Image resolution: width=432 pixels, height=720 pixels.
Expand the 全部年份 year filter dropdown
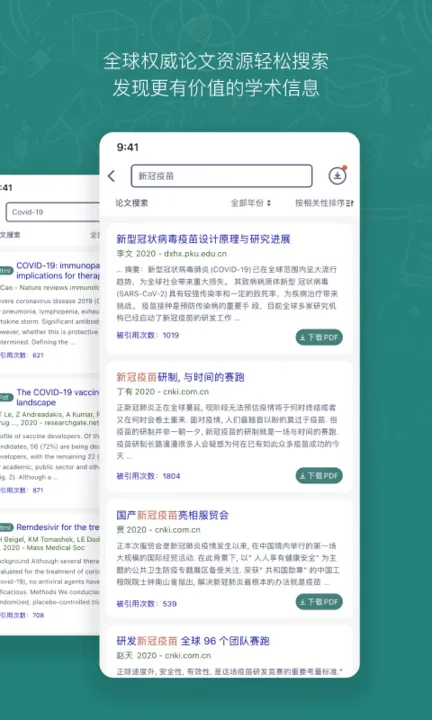251,203
